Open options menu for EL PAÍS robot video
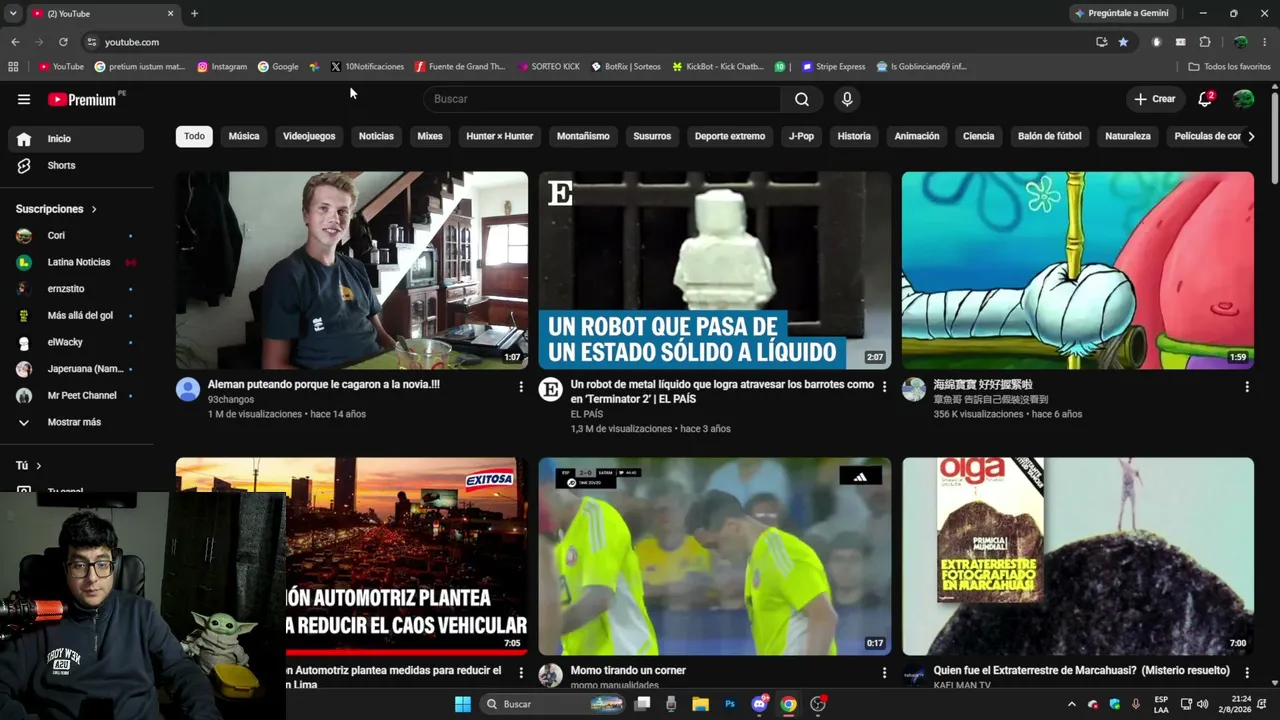This screenshot has width=1280, height=720. point(883,387)
